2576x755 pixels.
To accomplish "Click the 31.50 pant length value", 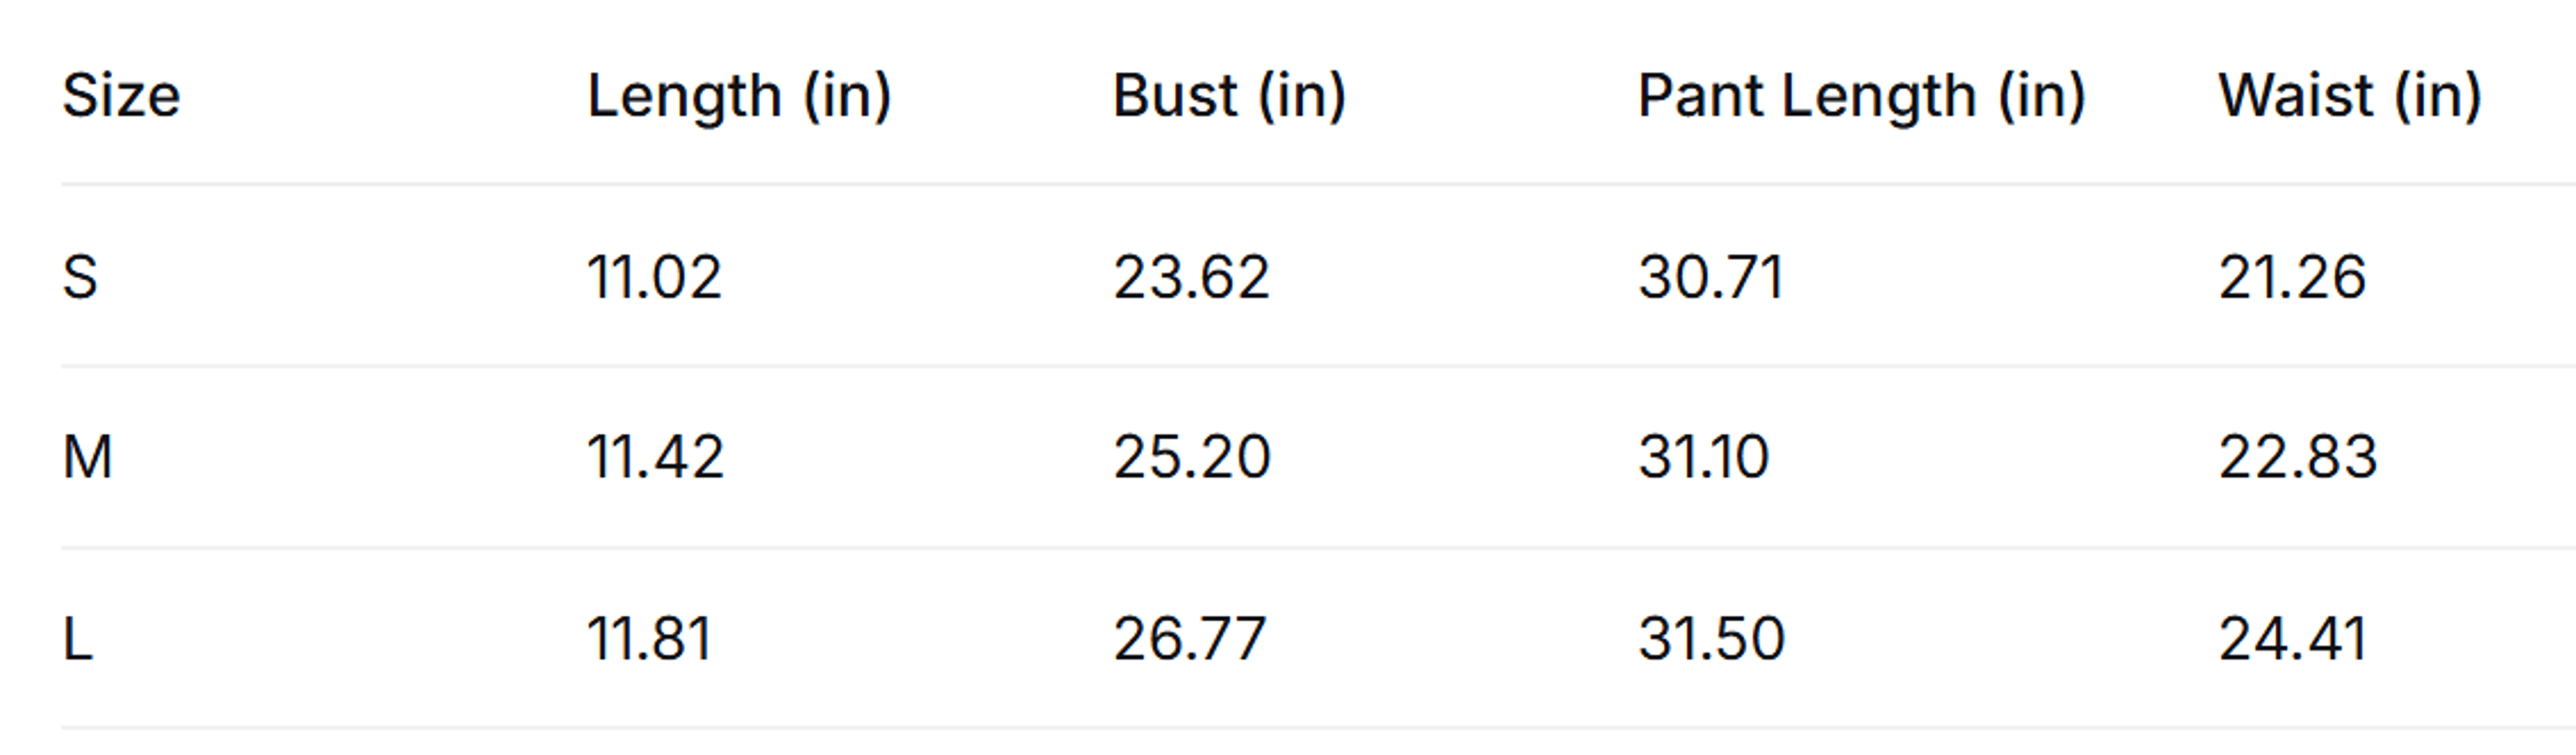I will click(x=1711, y=639).
